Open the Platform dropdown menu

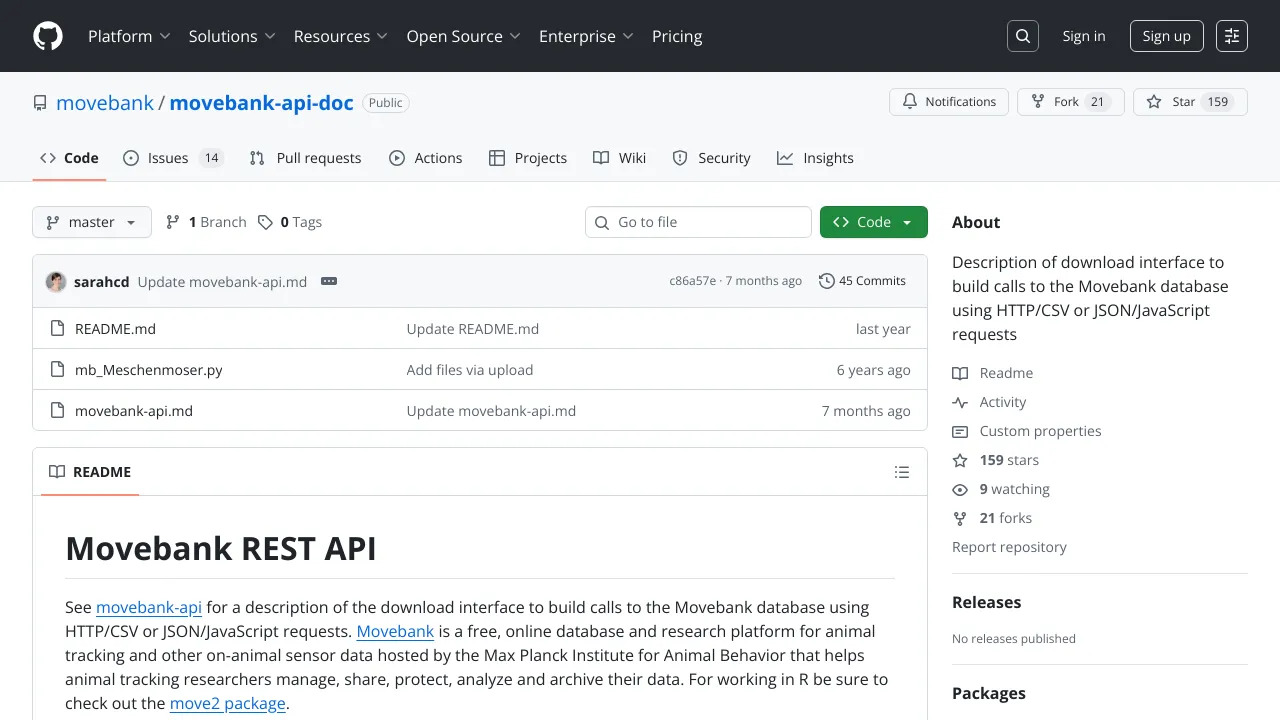tap(128, 36)
